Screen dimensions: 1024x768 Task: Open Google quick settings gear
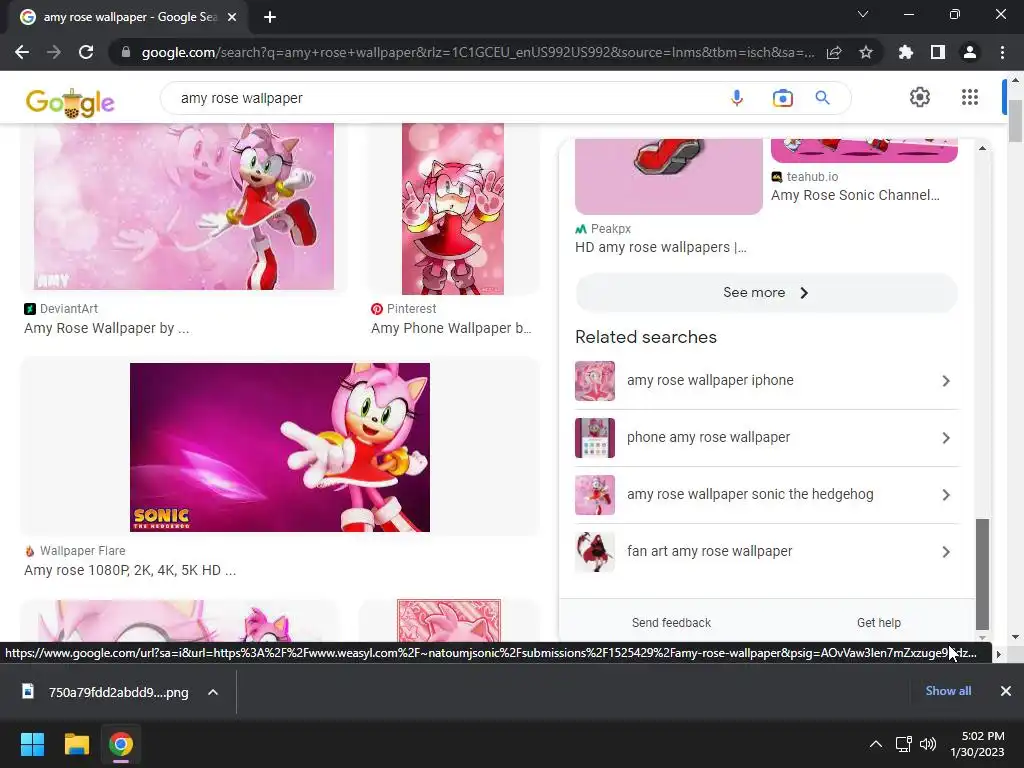pos(920,97)
